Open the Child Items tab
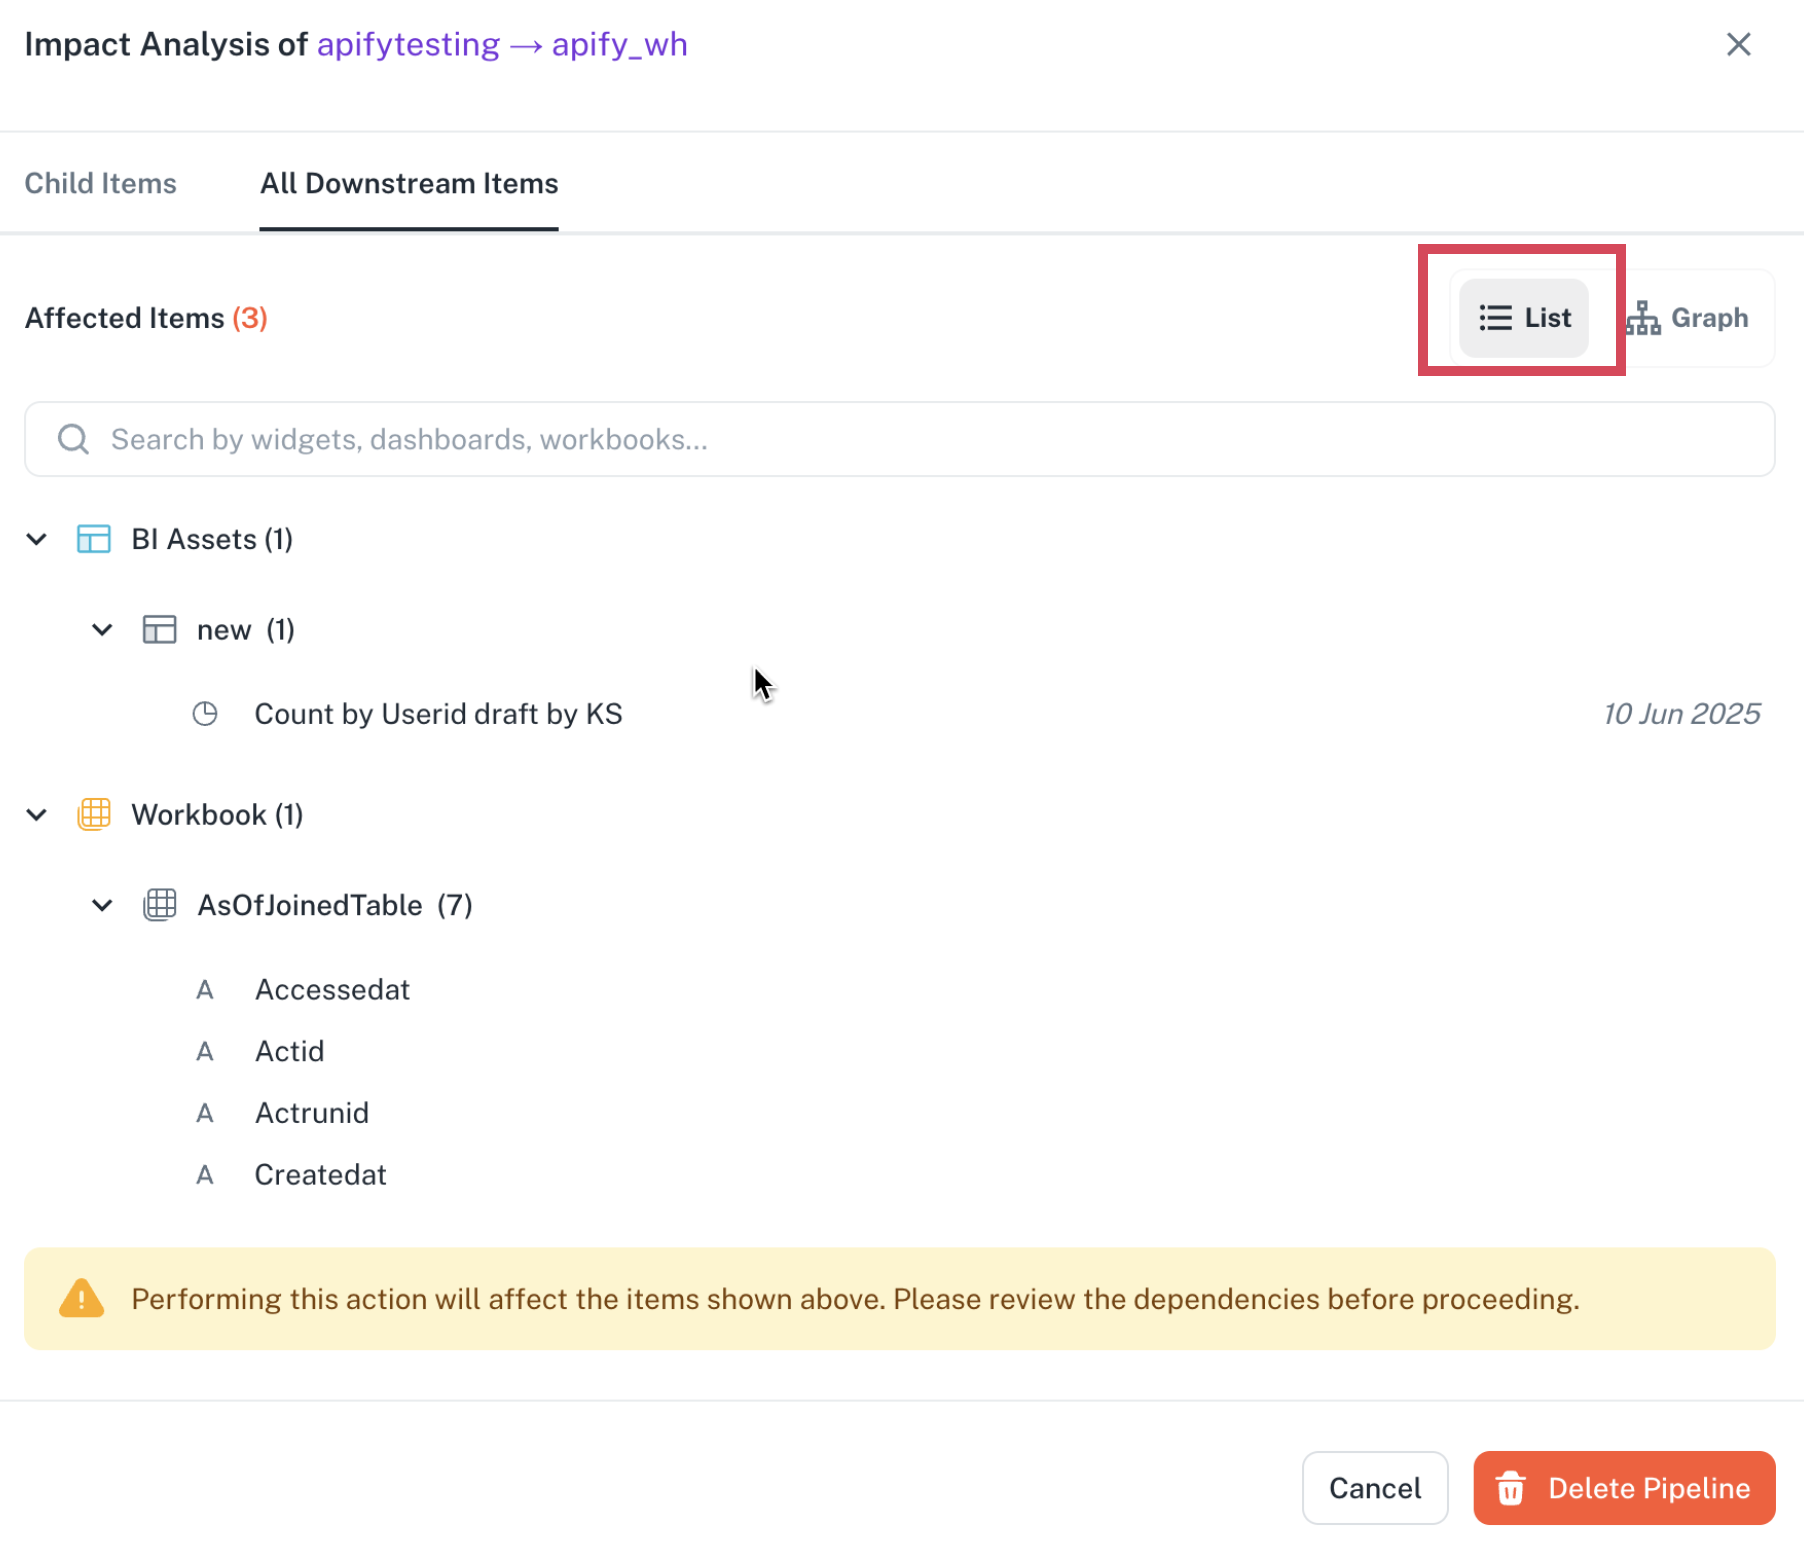Screen dimensions: 1804x1548 (x=100, y=183)
